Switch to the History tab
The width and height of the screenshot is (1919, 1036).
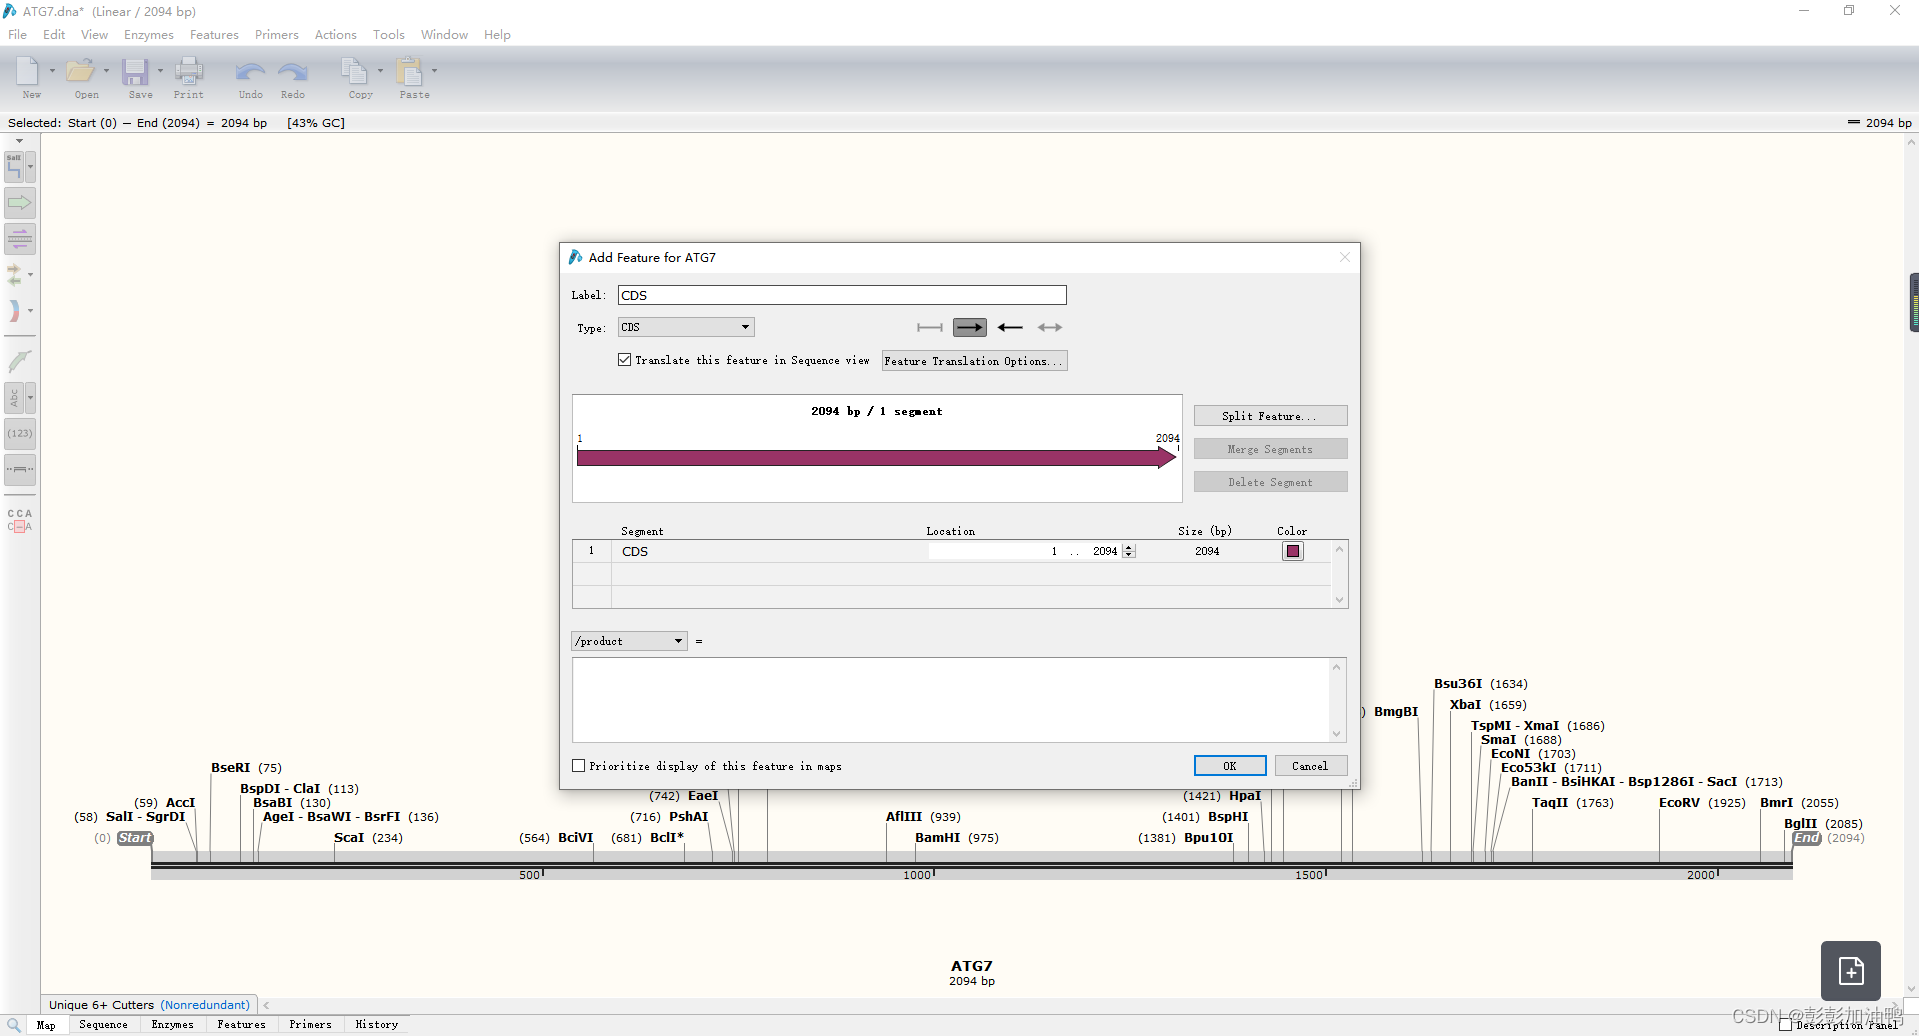click(377, 1025)
